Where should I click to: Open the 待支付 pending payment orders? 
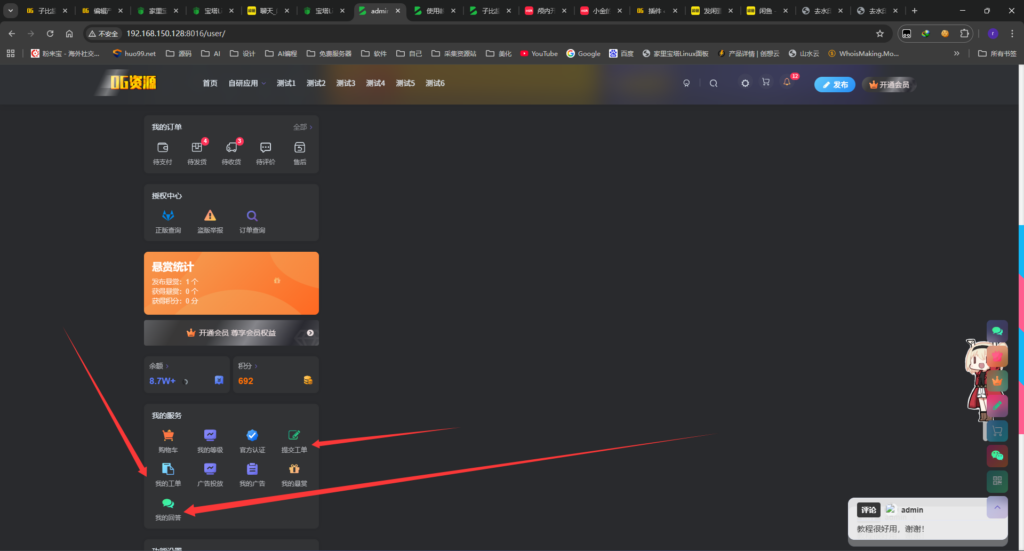click(x=162, y=151)
